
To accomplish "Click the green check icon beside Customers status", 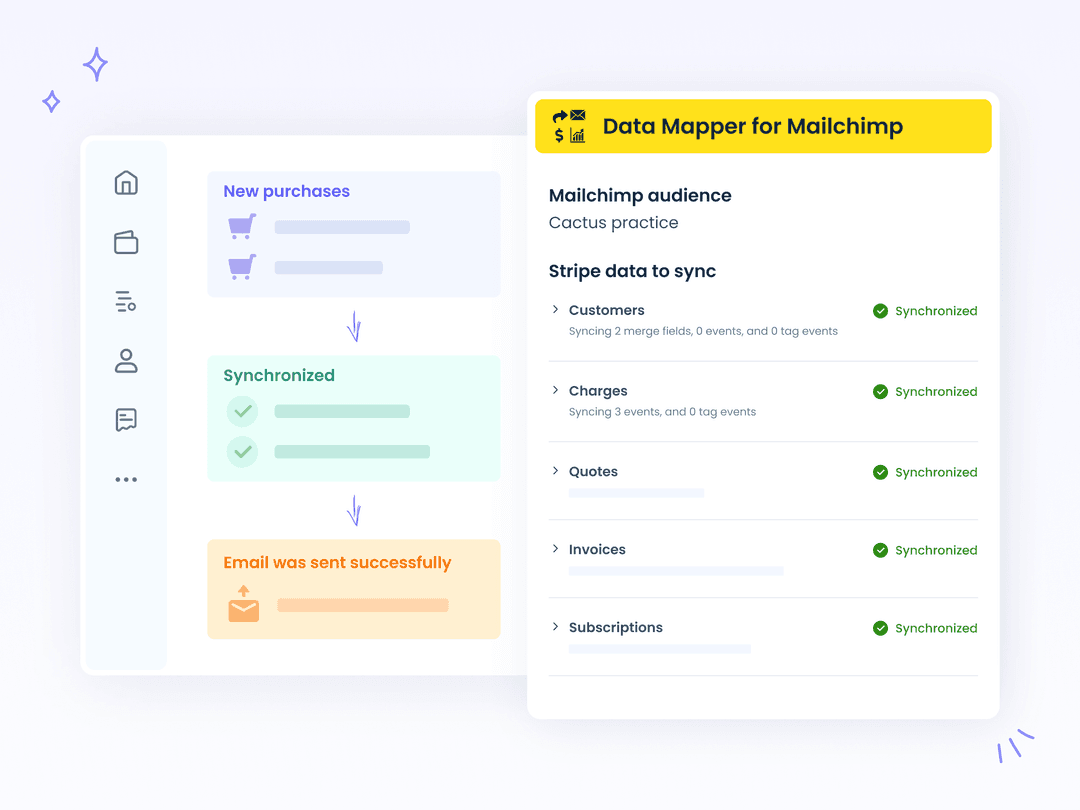I will (x=880, y=311).
